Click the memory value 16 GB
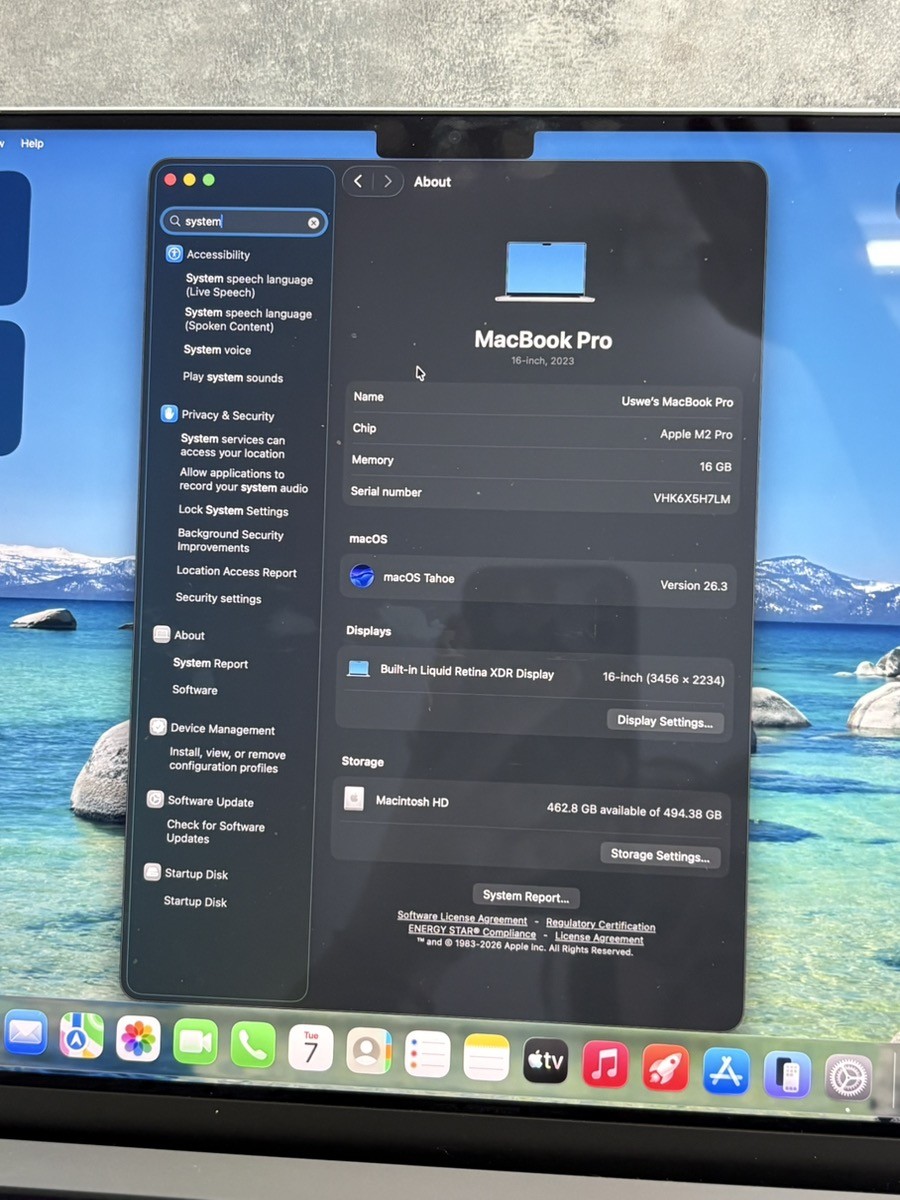The height and width of the screenshot is (1200, 900). click(x=715, y=467)
